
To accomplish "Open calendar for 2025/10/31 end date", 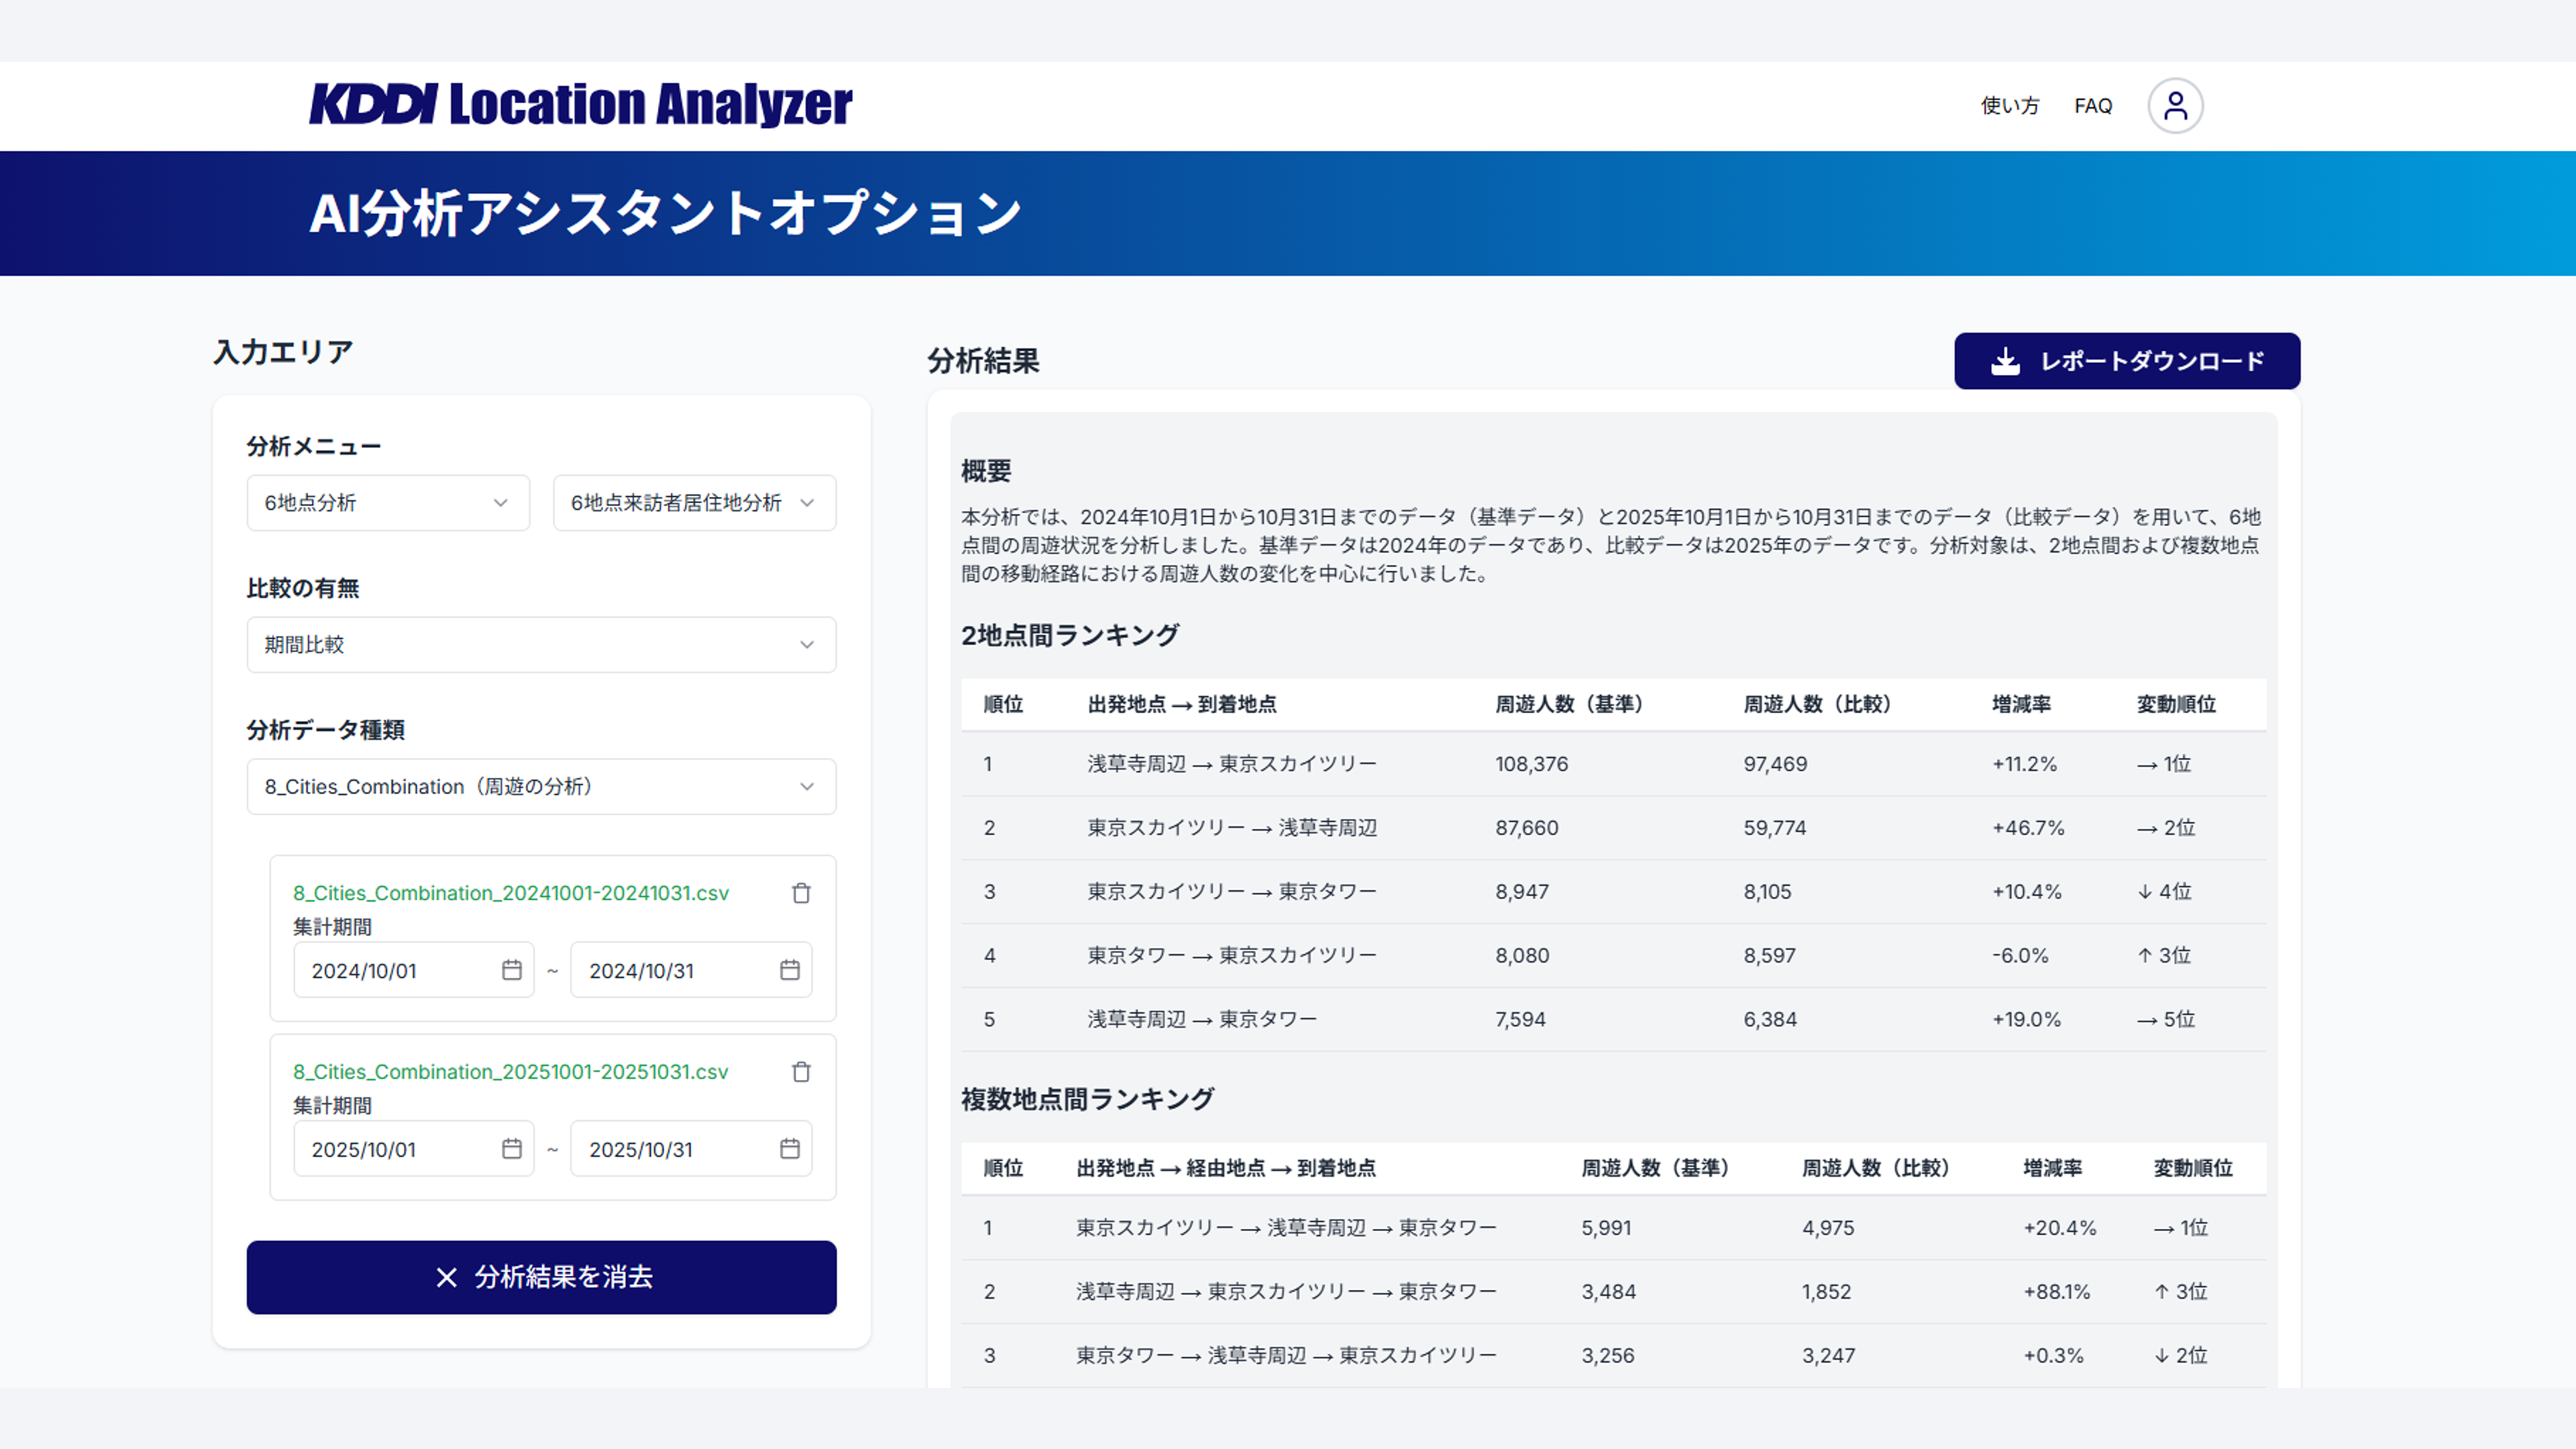I will (x=790, y=1149).
